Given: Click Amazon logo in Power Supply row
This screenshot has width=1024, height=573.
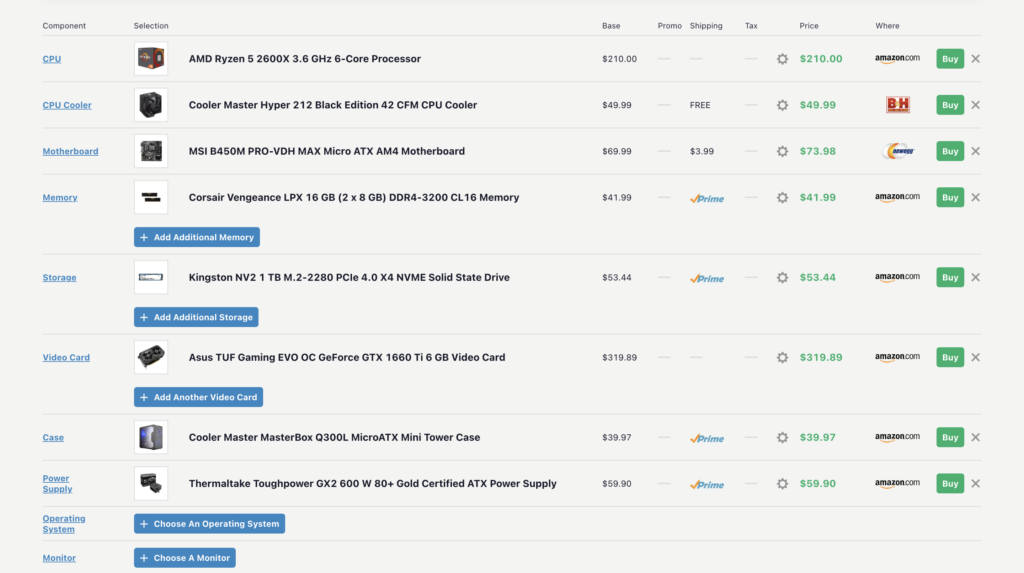Looking at the screenshot, I should pos(897,483).
